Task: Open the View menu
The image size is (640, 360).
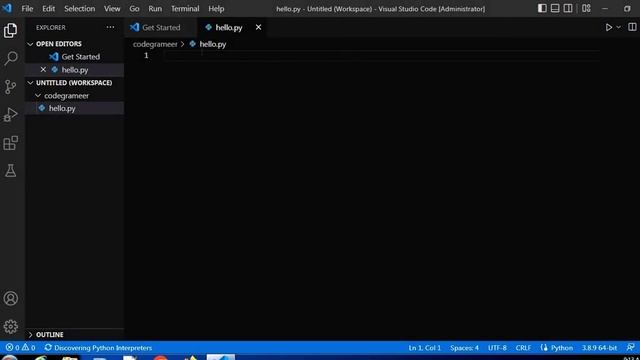Action: click(112, 9)
